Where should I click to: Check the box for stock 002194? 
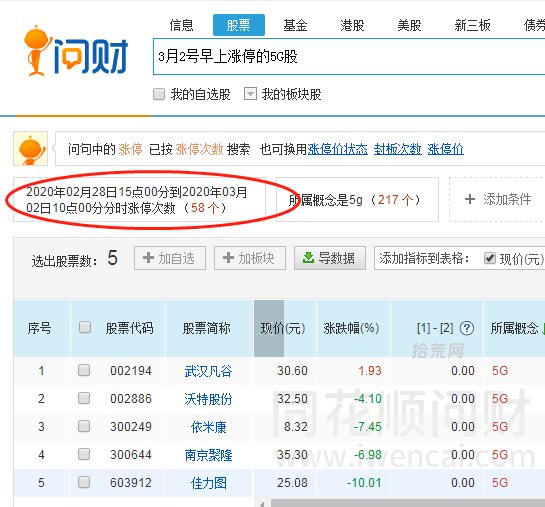[x=84, y=370]
